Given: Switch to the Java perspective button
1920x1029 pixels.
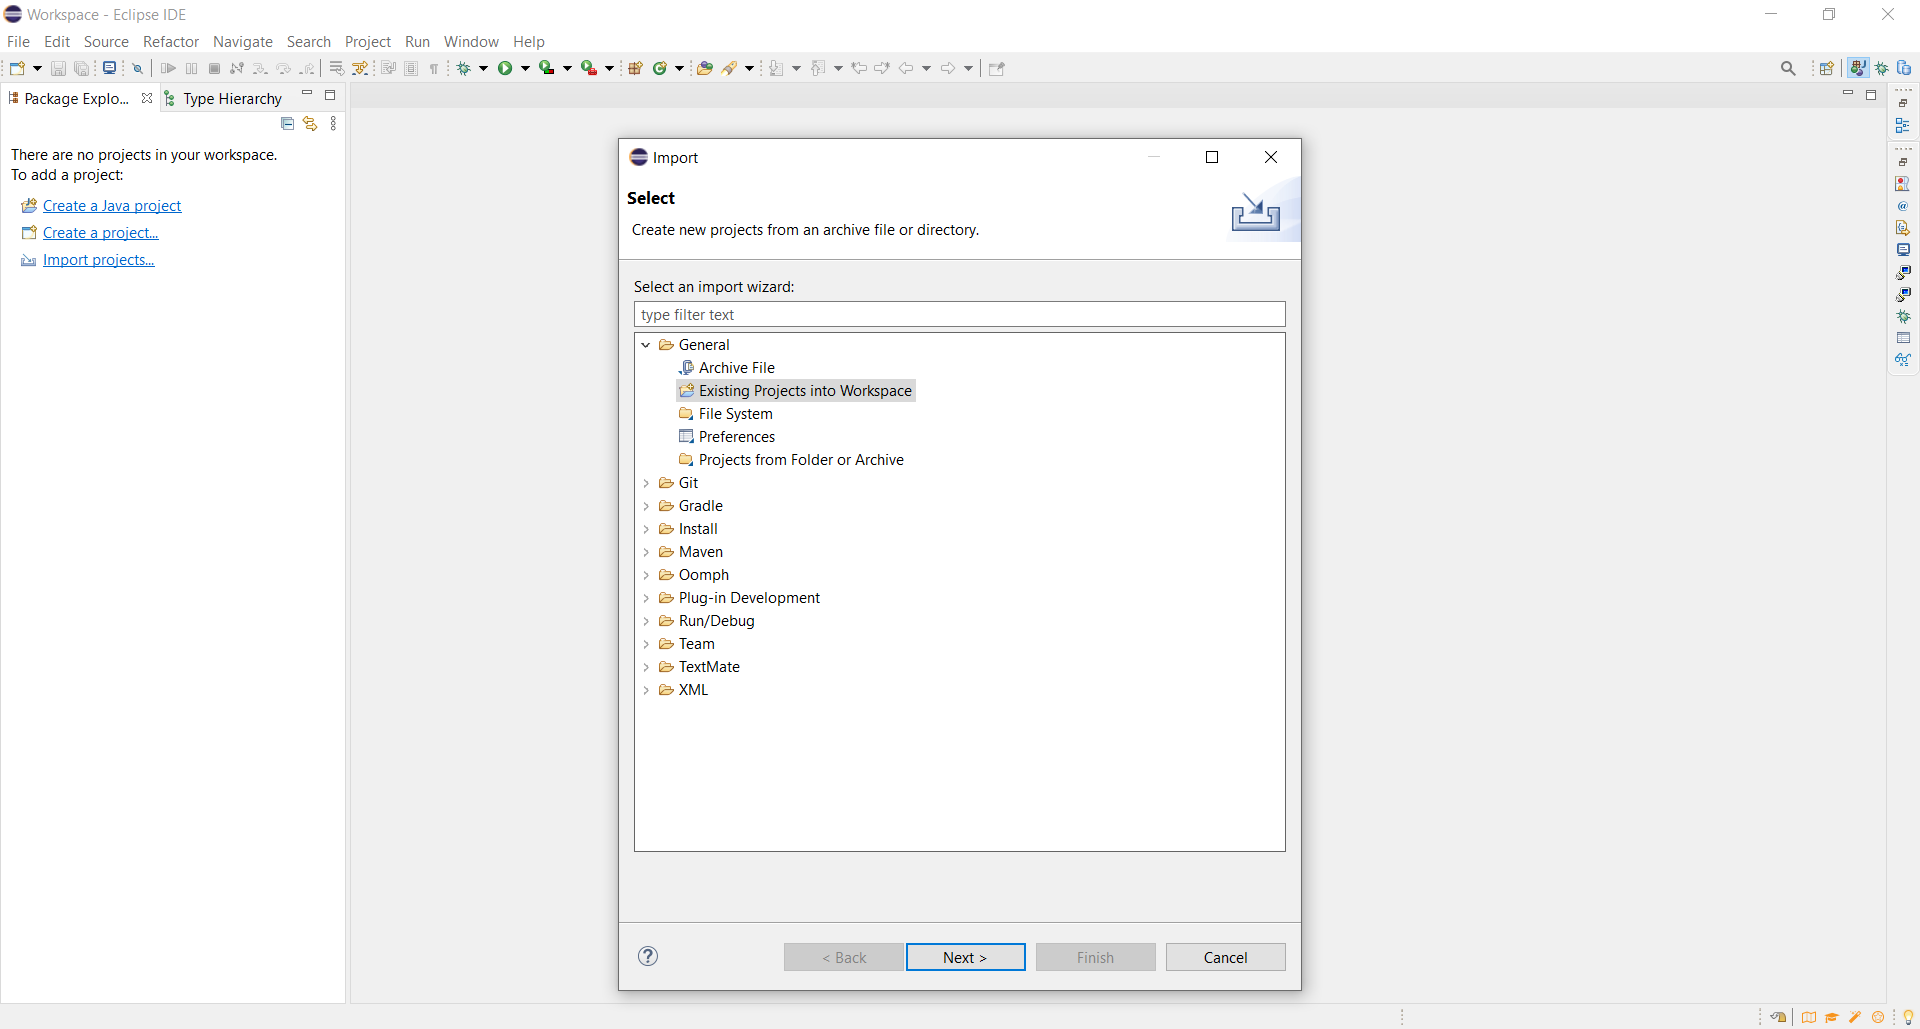Looking at the screenshot, I should tap(1857, 68).
